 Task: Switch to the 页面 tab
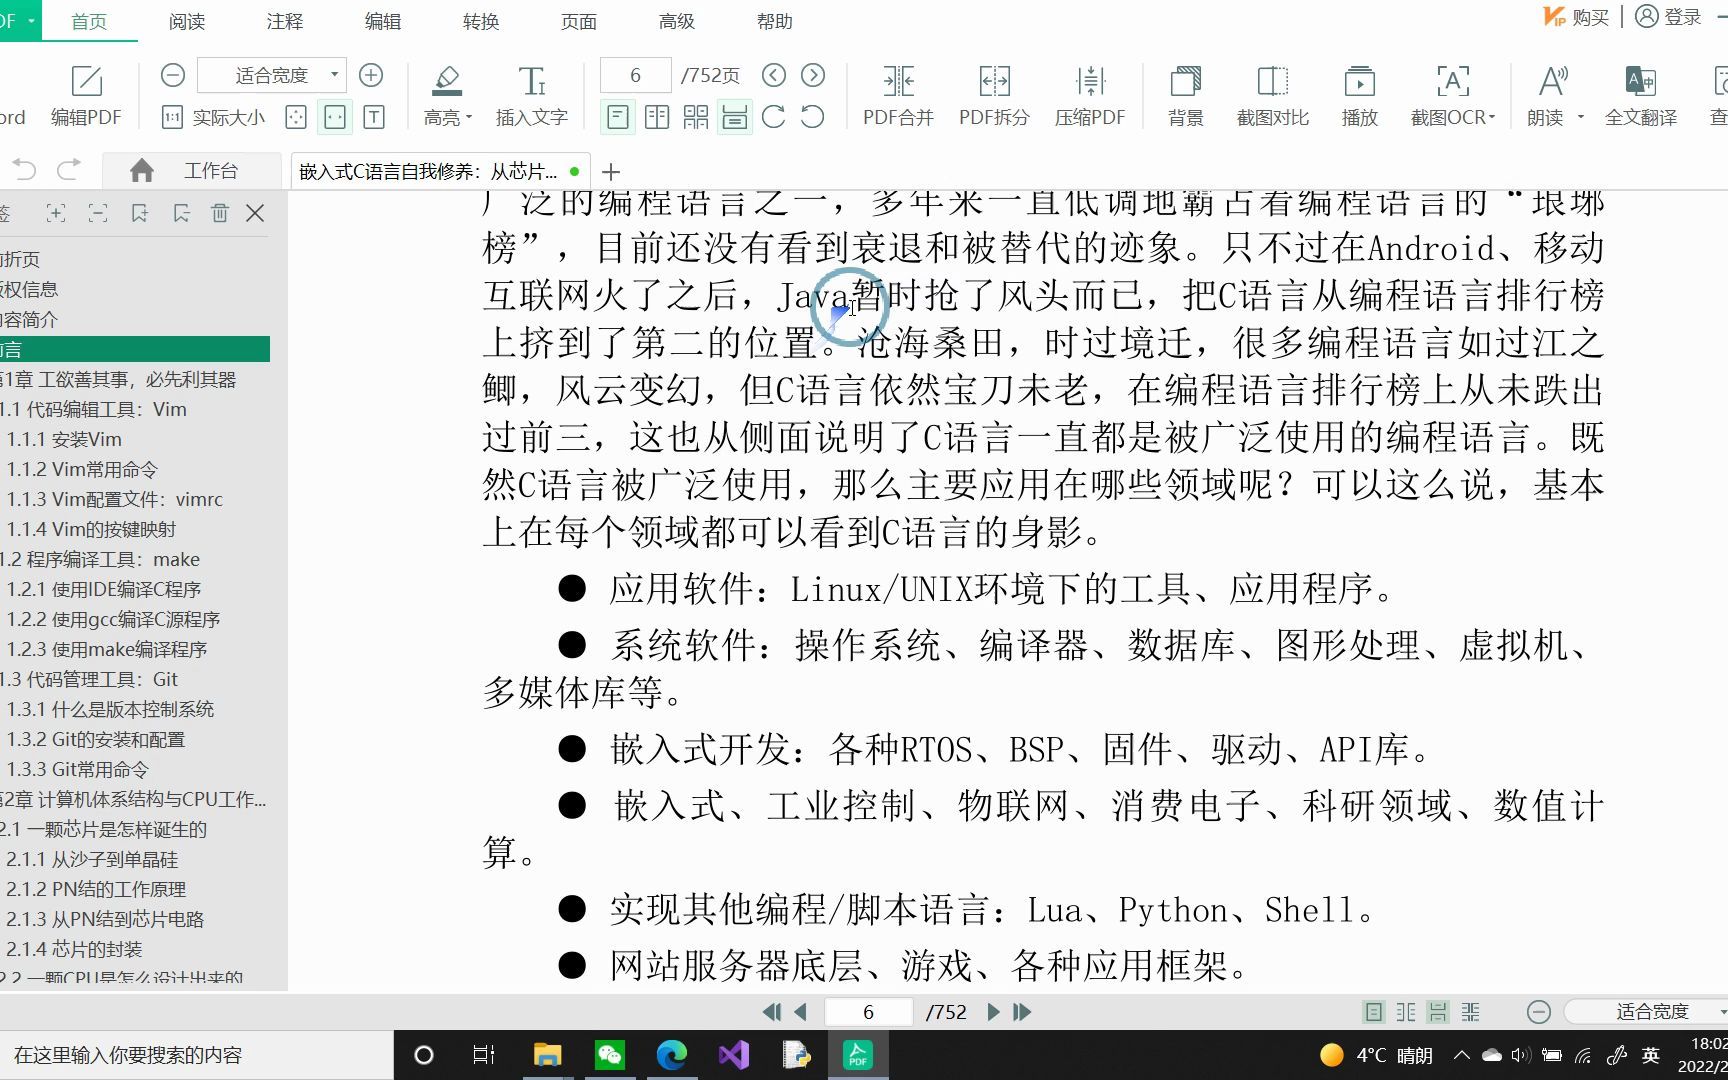click(x=579, y=21)
